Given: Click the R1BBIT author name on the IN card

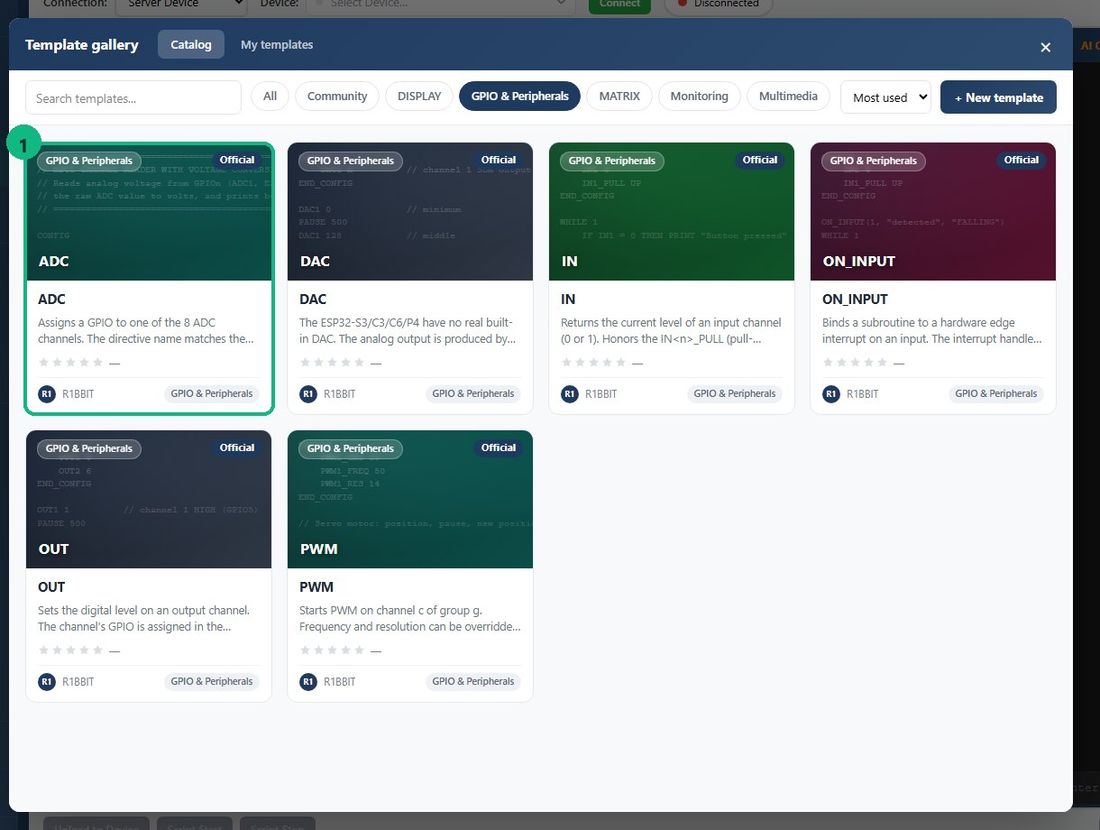Looking at the screenshot, I should tap(601, 394).
